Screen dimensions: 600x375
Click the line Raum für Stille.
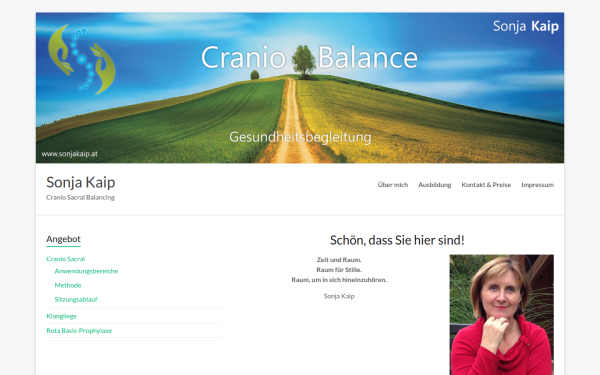pos(339,270)
